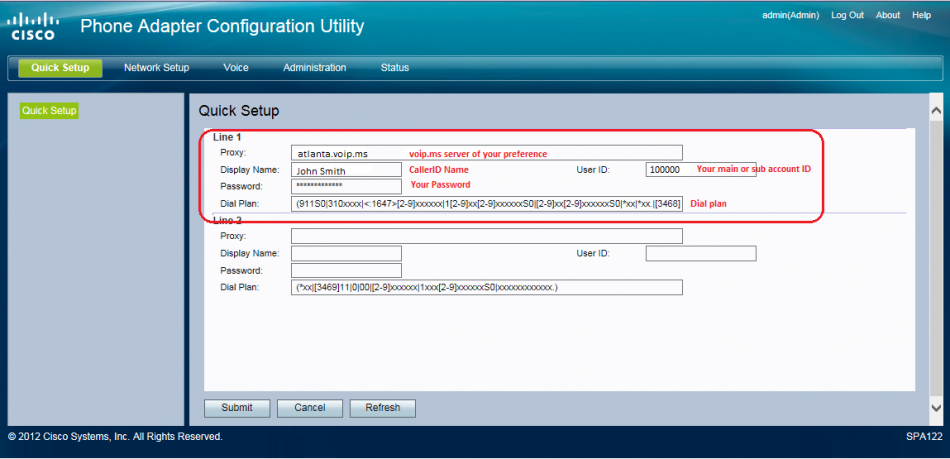The image size is (950, 459).
Task: Click the Refresh button
Action: click(x=382, y=408)
